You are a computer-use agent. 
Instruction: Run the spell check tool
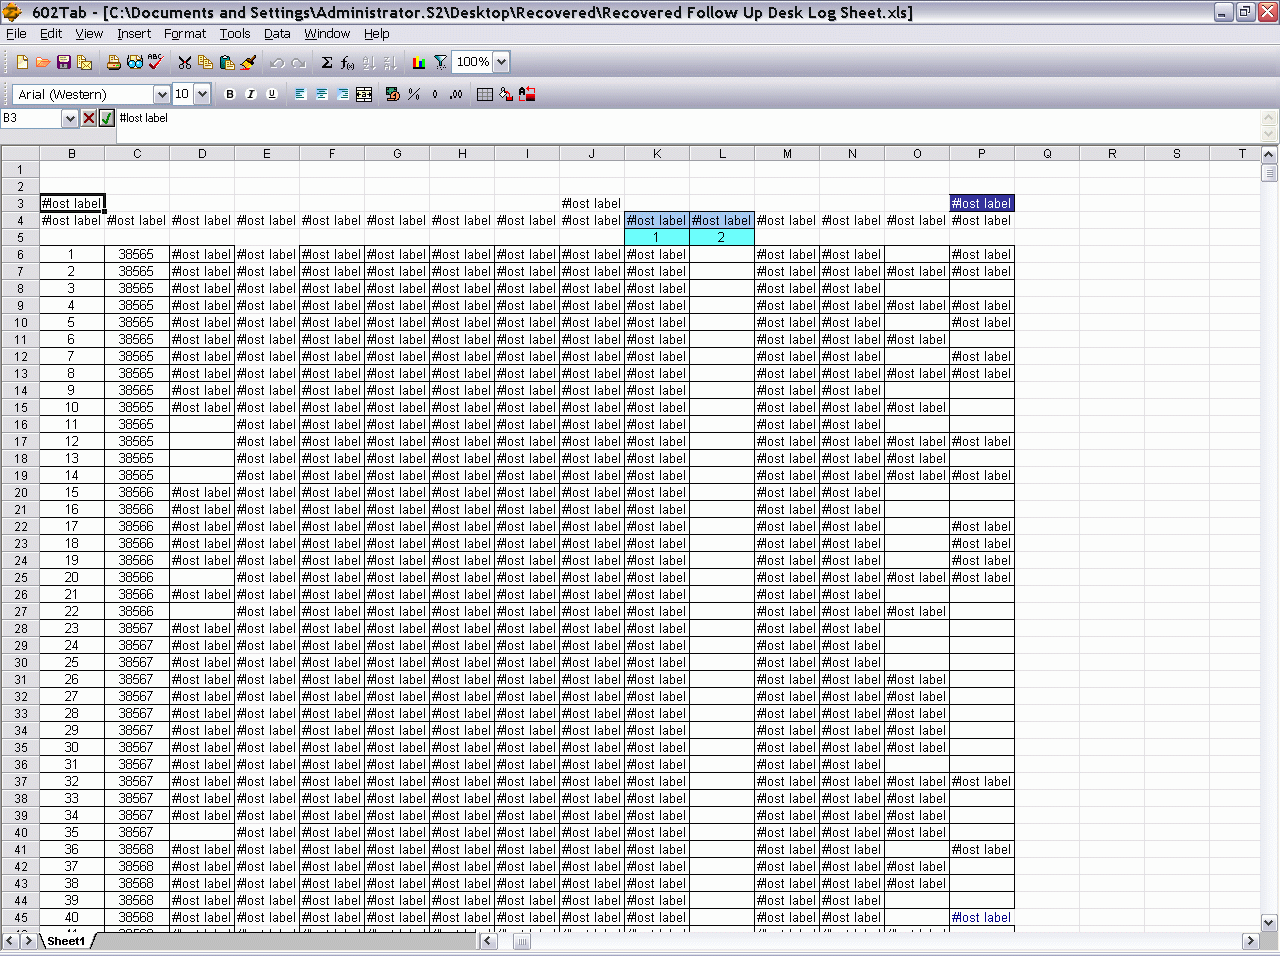156,62
